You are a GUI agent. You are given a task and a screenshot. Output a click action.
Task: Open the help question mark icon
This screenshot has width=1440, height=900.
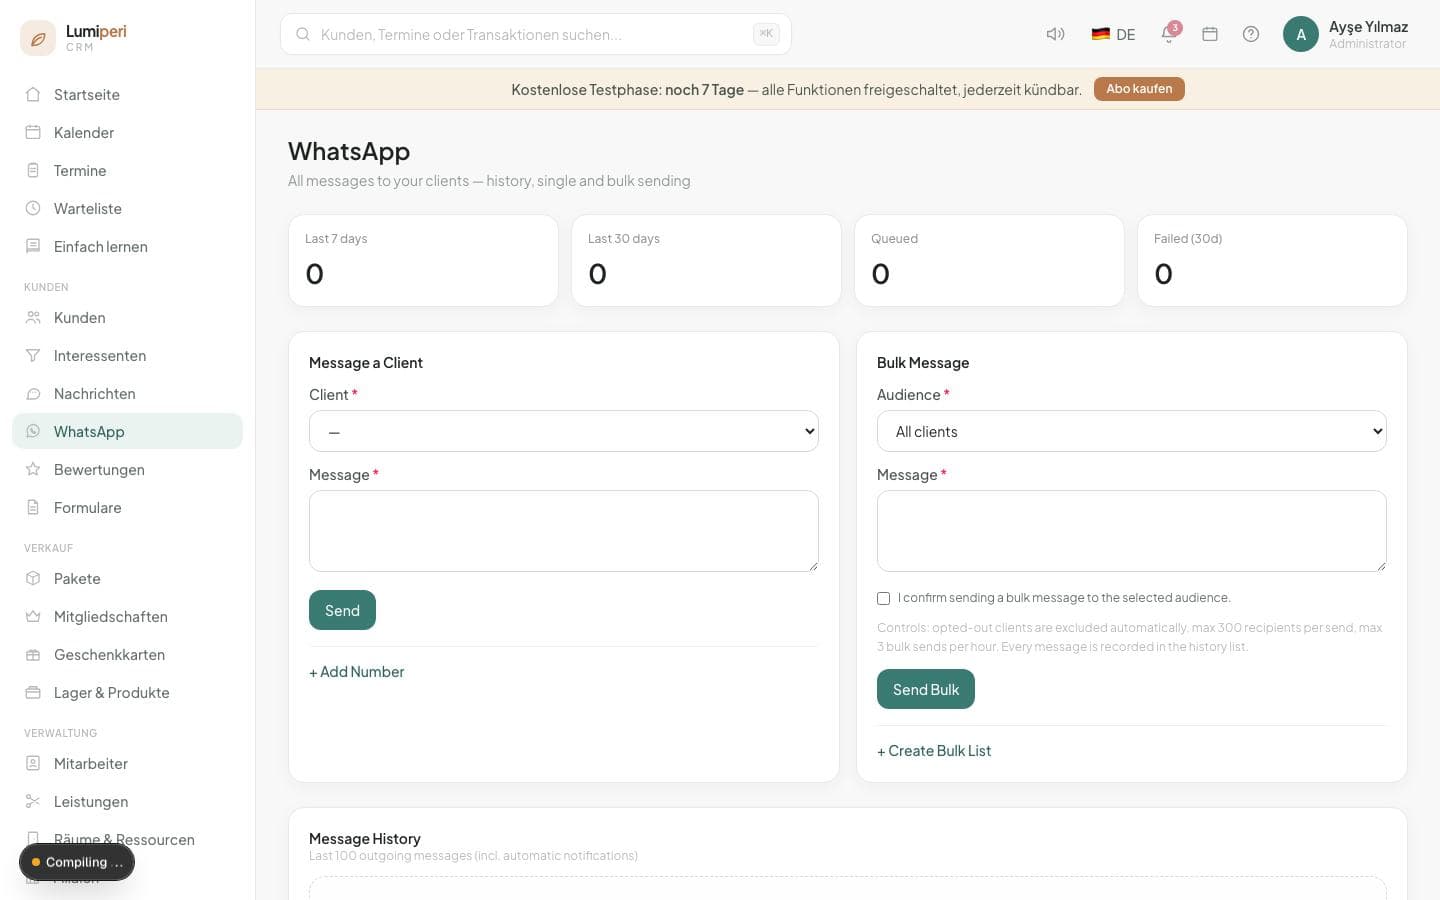1251,34
